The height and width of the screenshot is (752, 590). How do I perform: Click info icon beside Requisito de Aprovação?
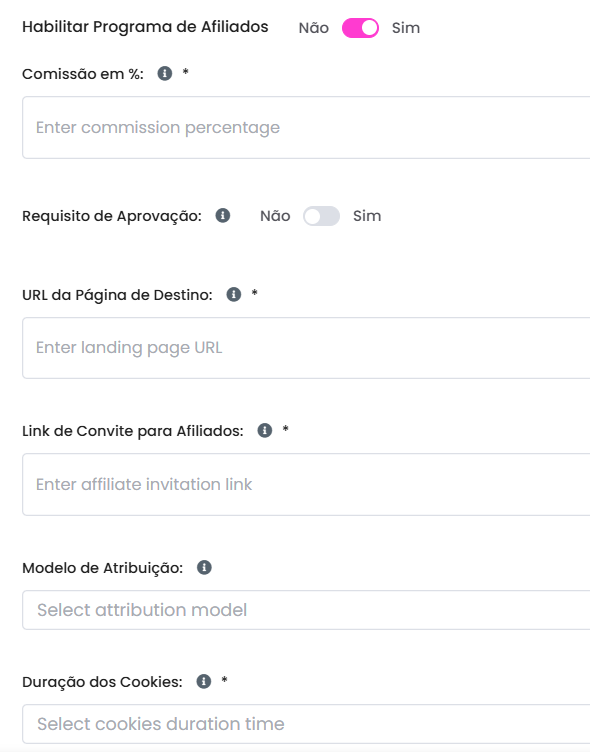tap(223, 215)
